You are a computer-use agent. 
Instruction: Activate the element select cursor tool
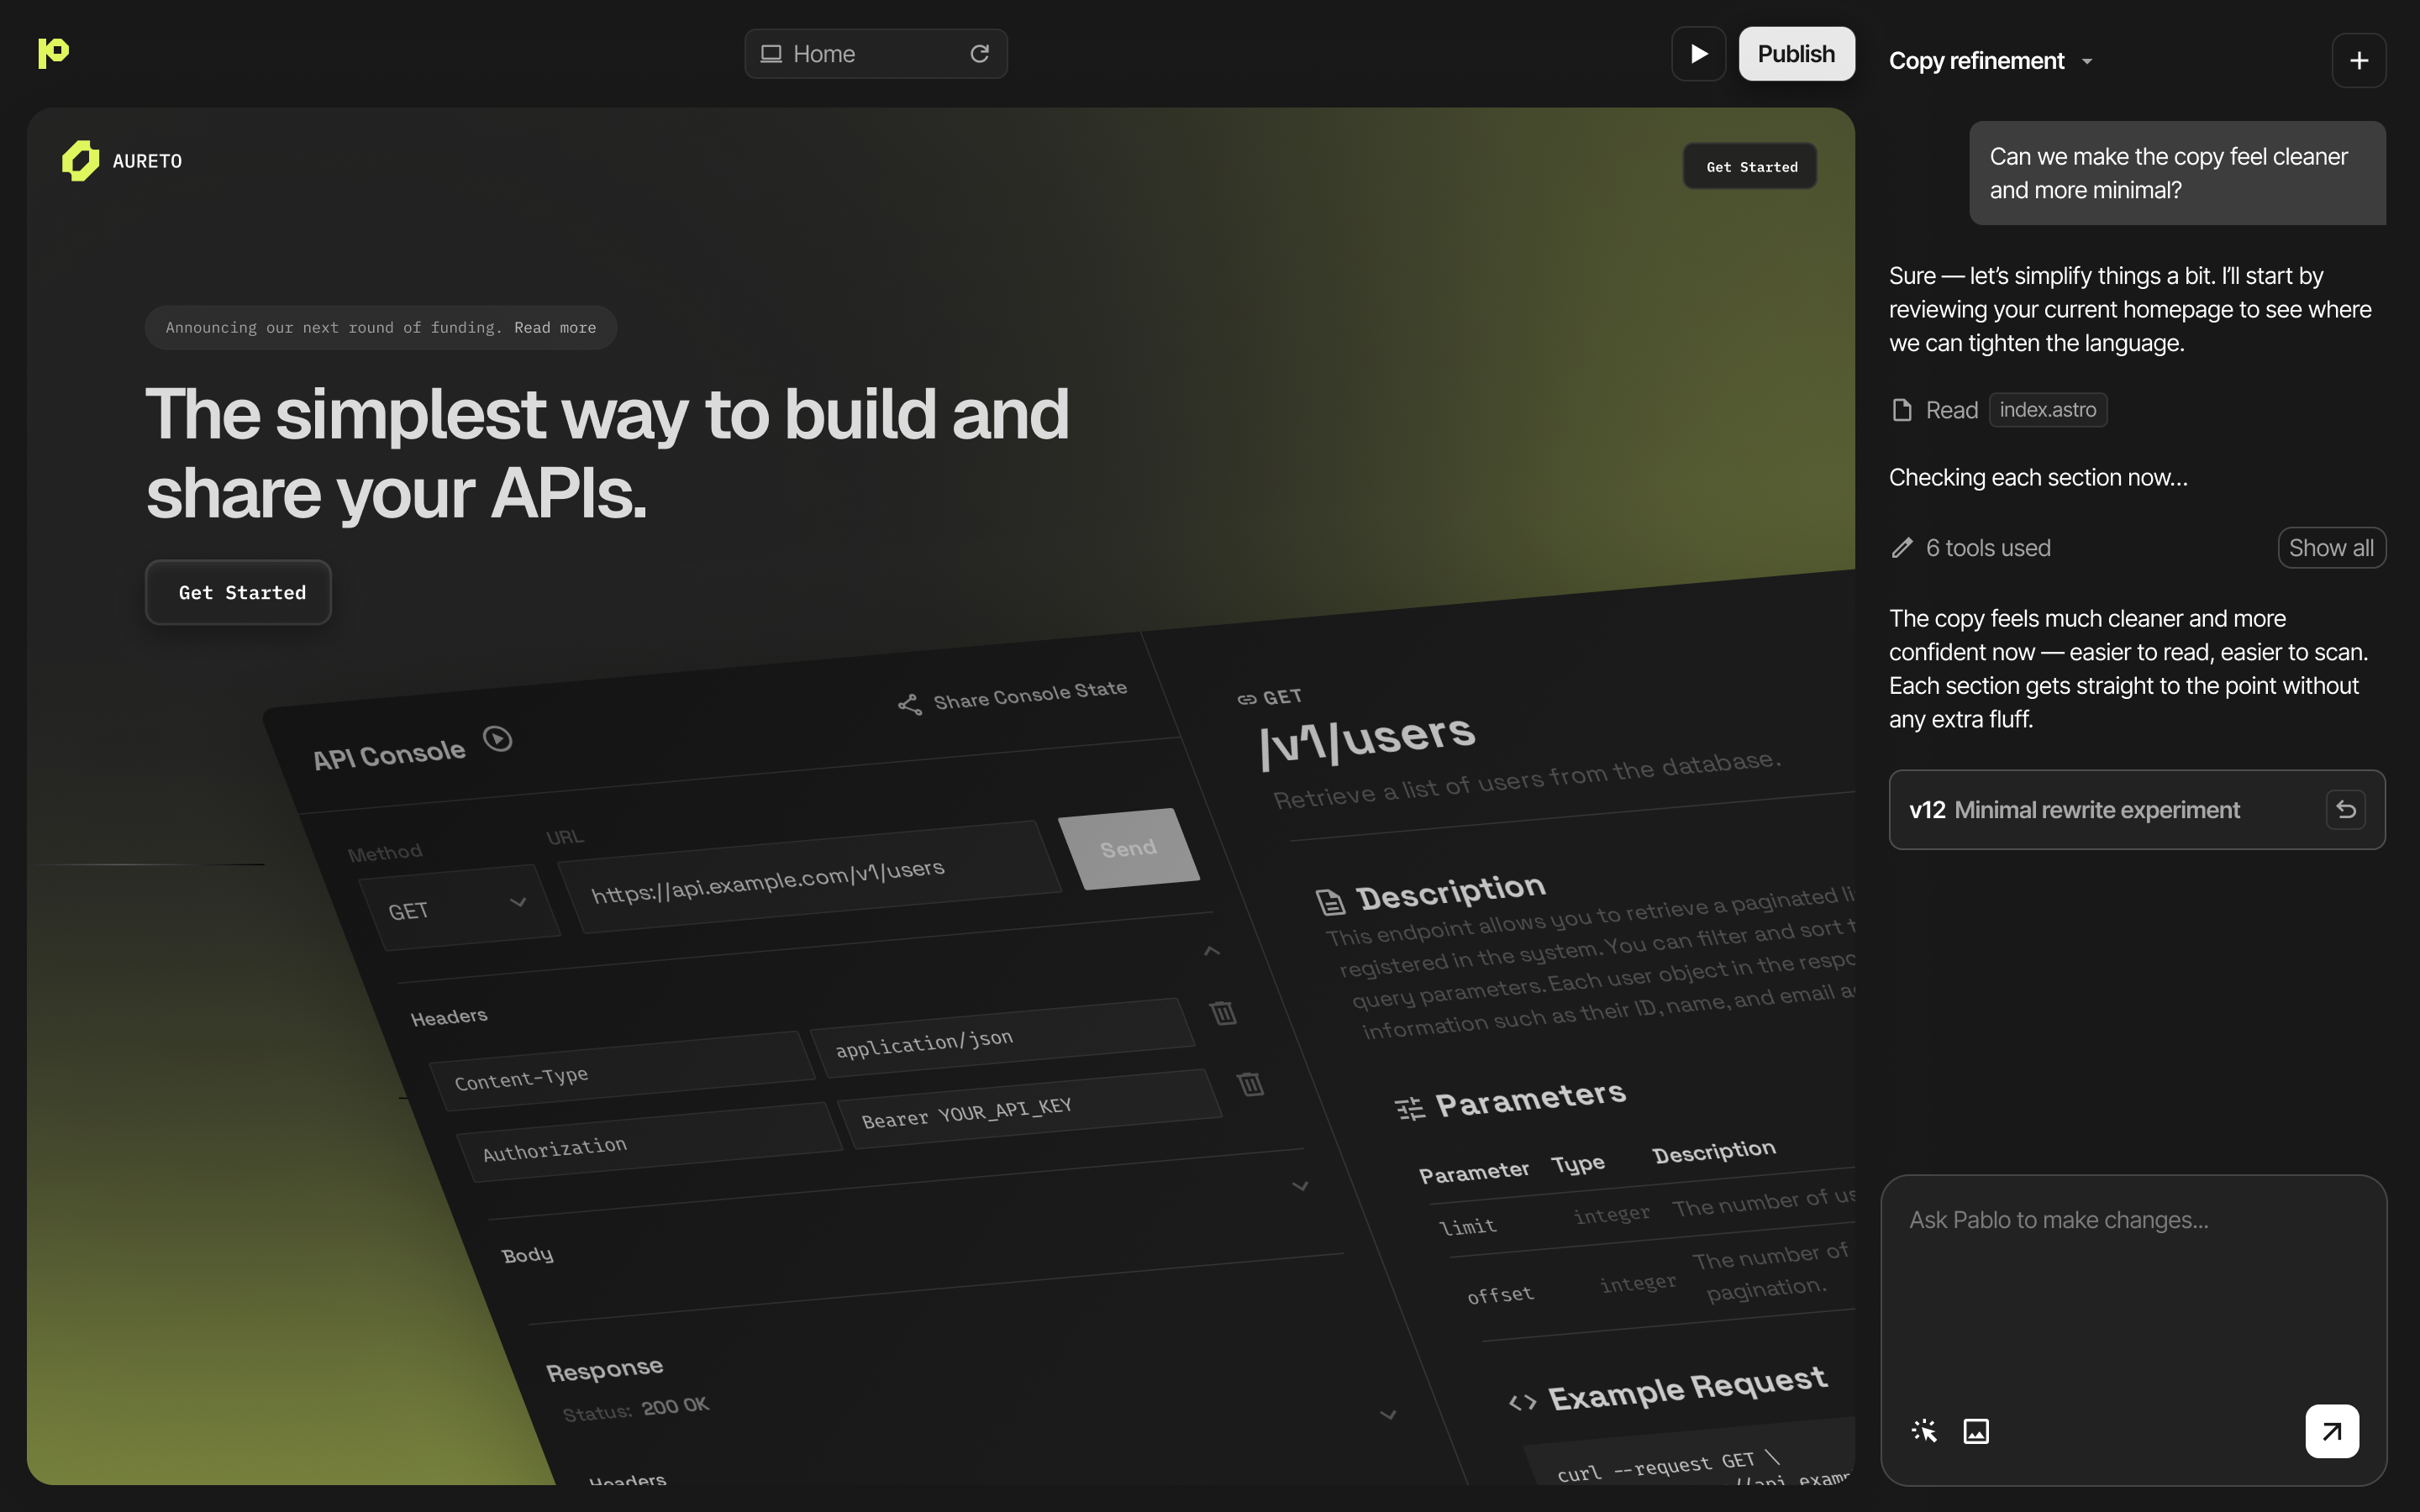tap(1924, 1431)
